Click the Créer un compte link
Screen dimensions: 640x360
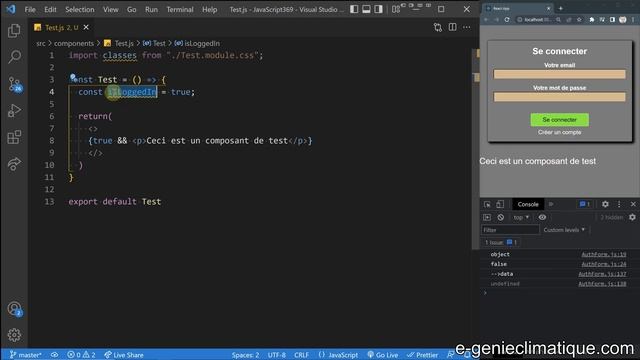[x=559, y=132]
